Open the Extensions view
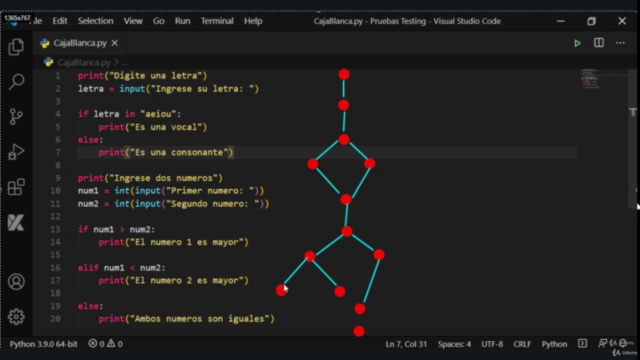Viewport: 640px width, 360px height. coord(16,187)
